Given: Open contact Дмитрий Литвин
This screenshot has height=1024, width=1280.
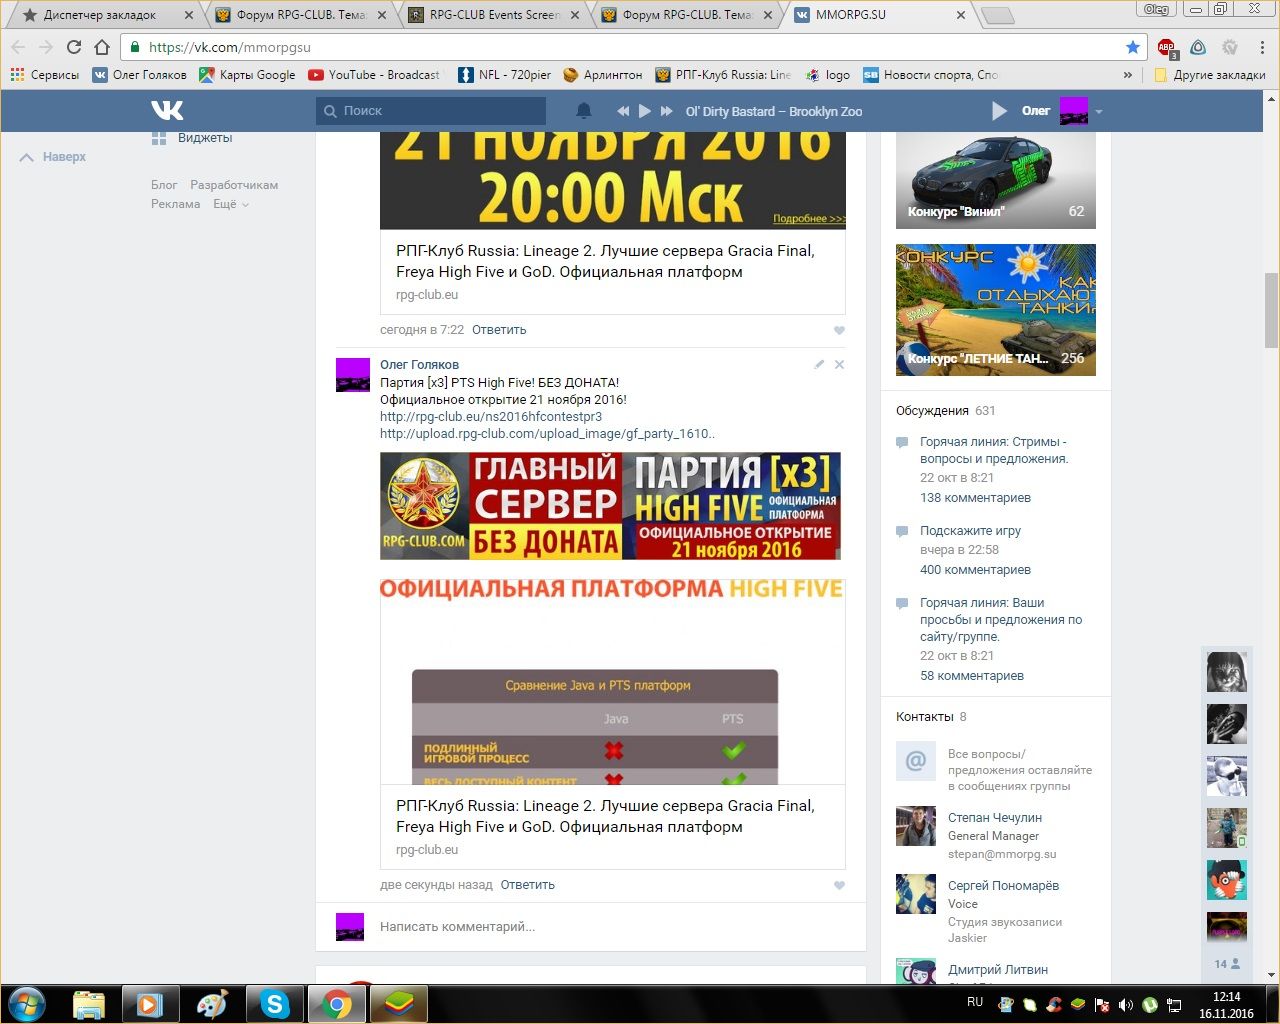Looking at the screenshot, I should (x=998, y=970).
